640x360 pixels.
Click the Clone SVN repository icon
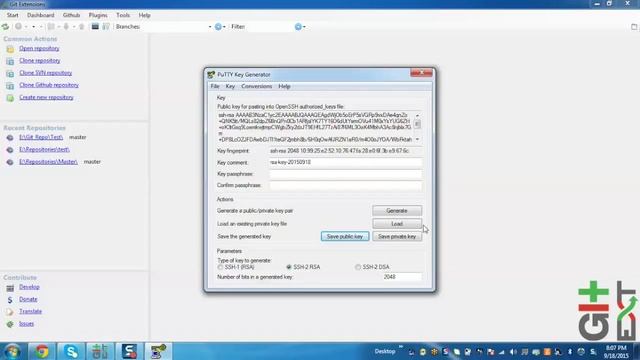(10, 73)
